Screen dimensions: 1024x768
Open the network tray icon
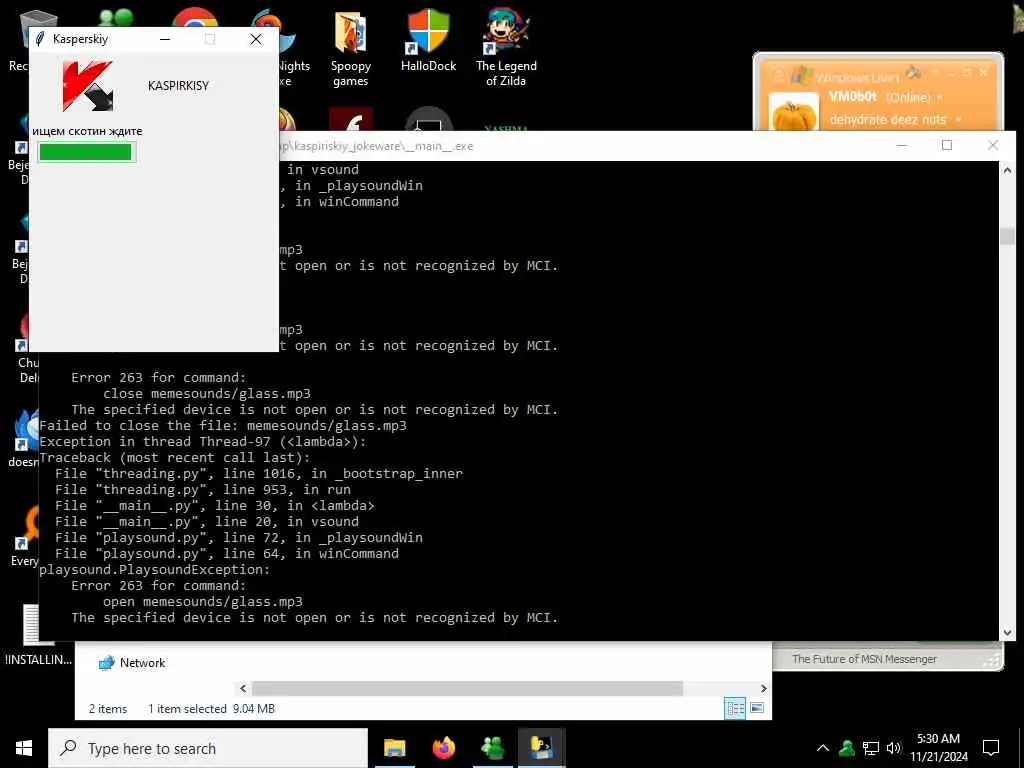coord(871,748)
